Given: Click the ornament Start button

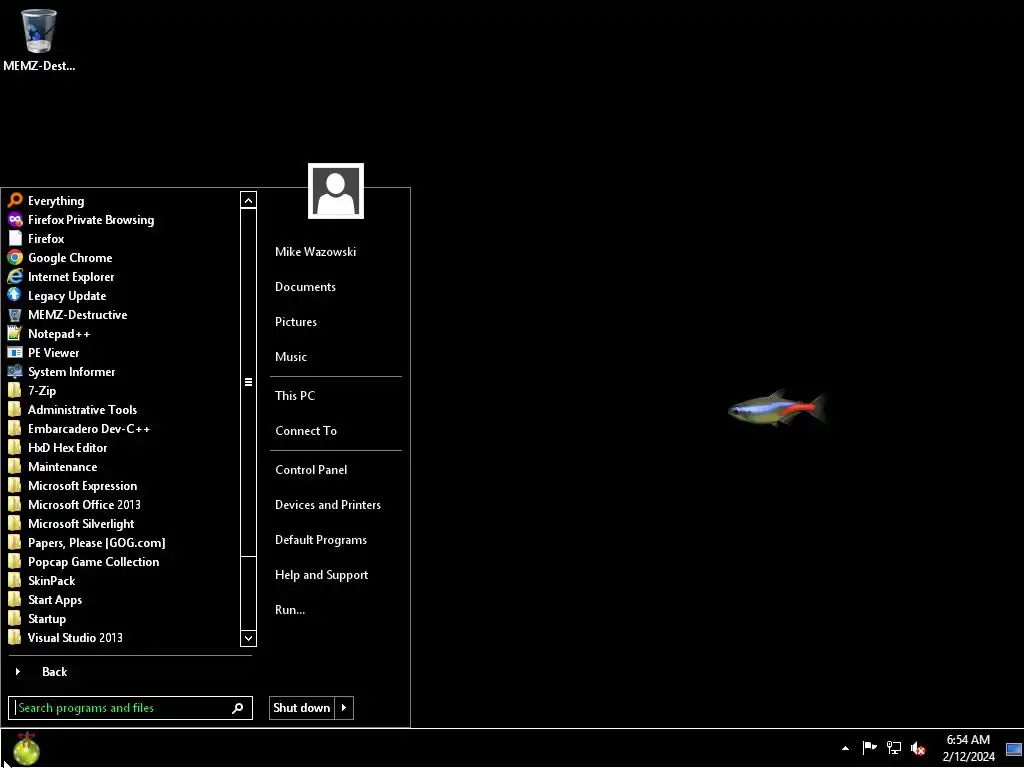Looking at the screenshot, I should [26, 748].
